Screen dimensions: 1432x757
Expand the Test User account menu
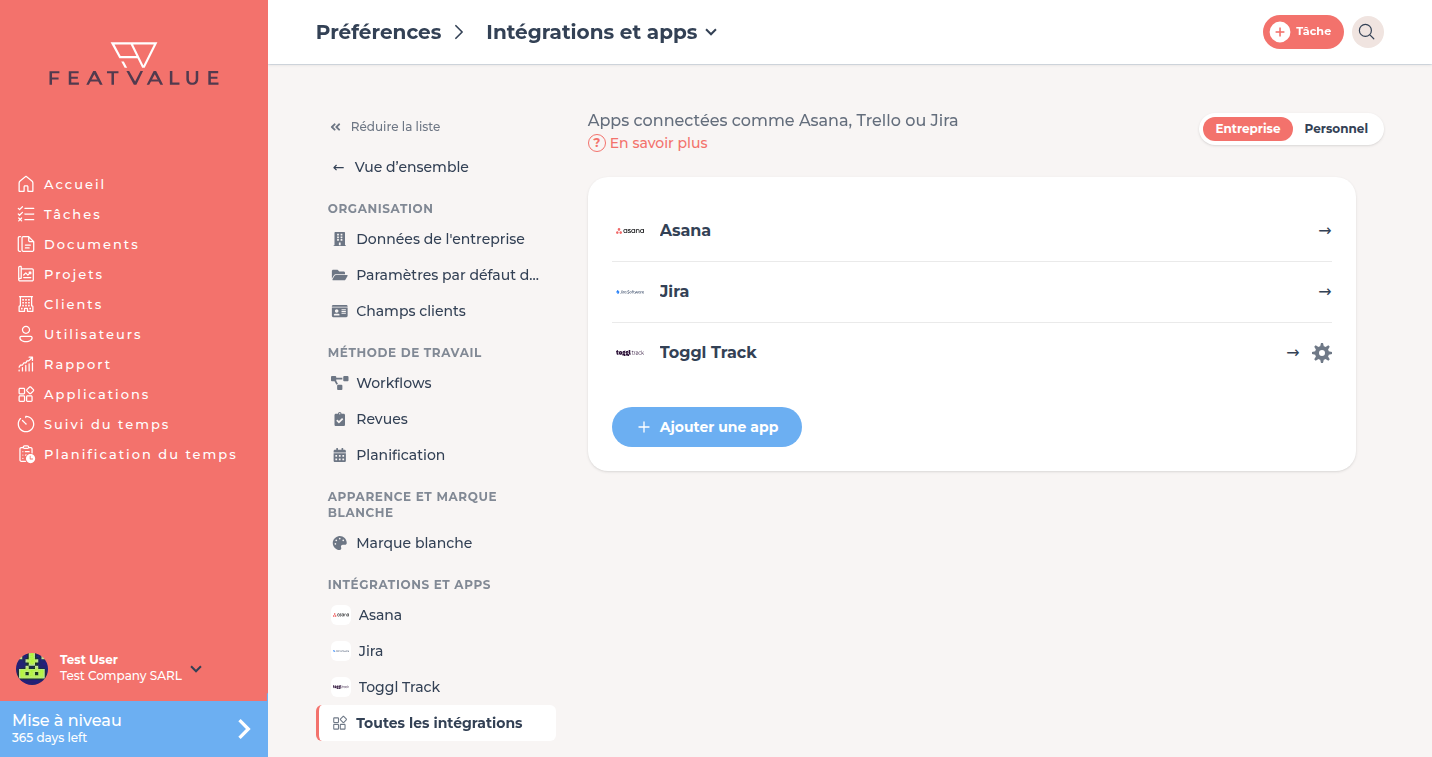pyautogui.click(x=196, y=668)
